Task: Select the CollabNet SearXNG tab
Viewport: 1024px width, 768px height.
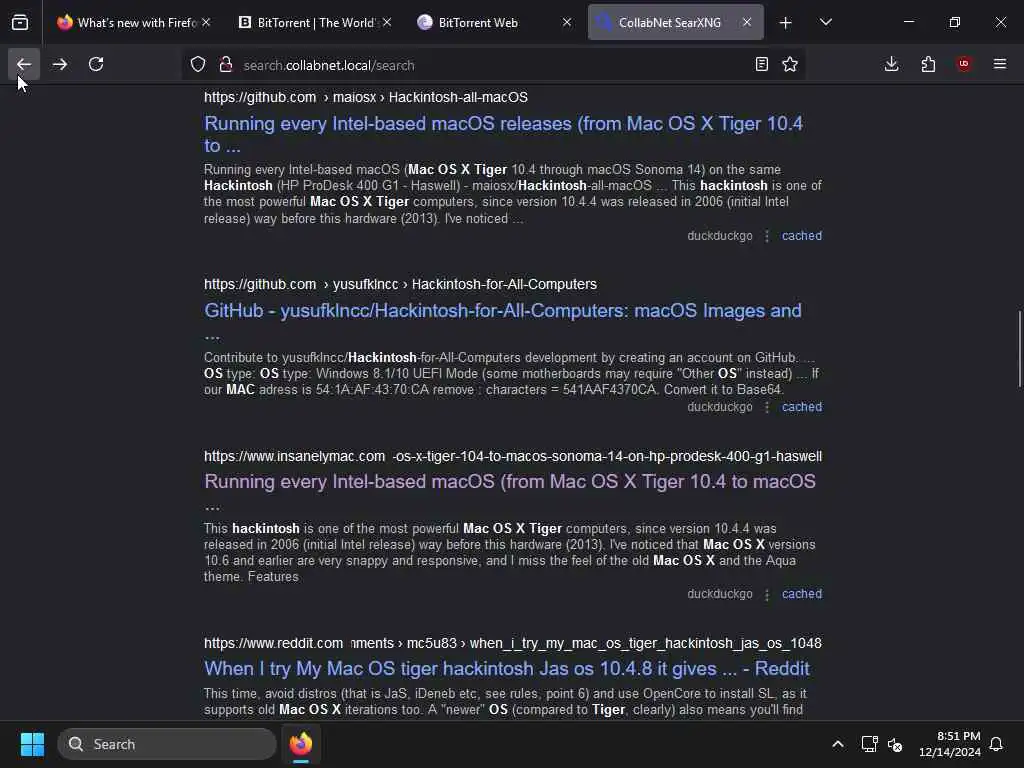Action: (675, 22)
